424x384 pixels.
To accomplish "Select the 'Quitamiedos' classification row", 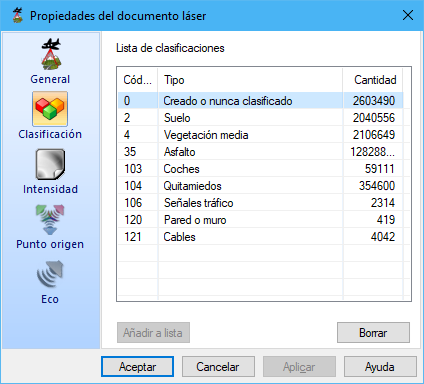I will (x=260, y=186).
